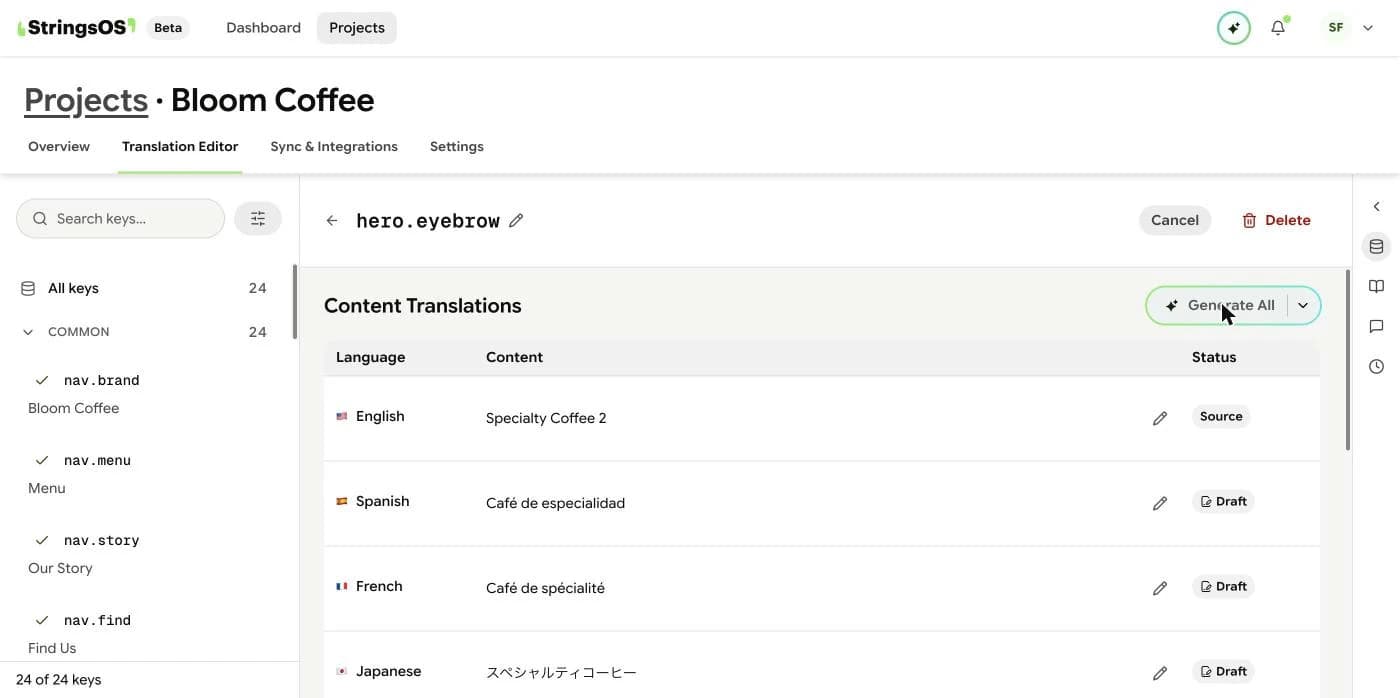Focus the Search keys input field
This screenshot has height=698, width=1400.
coord(120,219)
